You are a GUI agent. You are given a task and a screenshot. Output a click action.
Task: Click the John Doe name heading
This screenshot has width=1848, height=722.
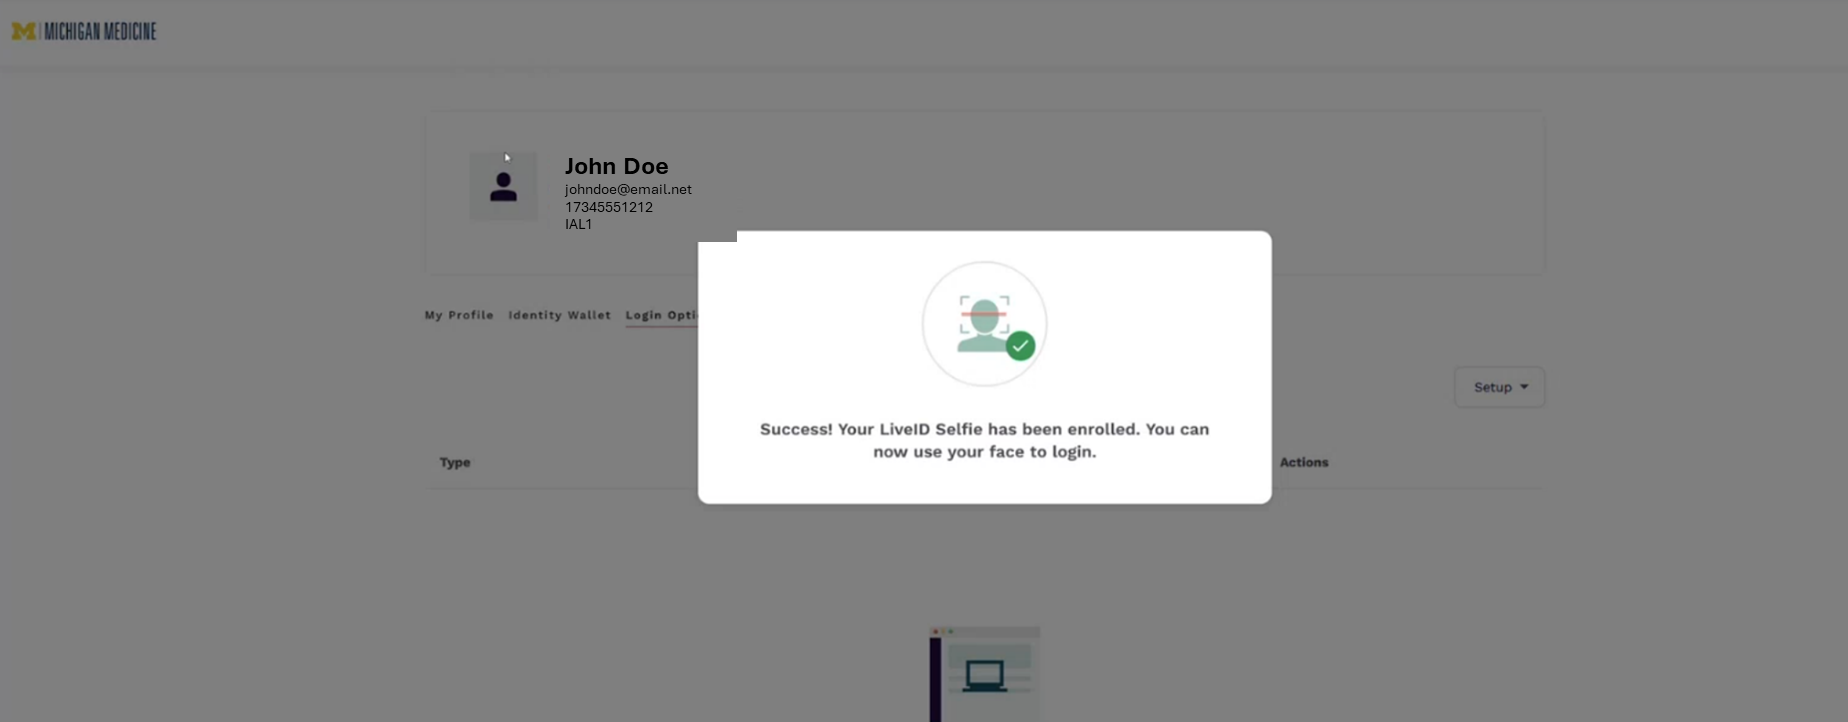[x=616, y=166]
